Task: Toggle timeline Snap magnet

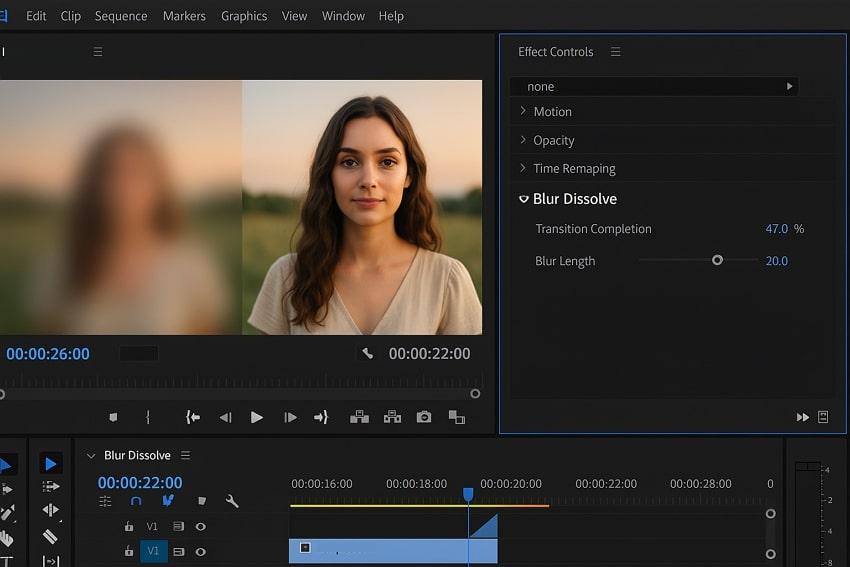Action: click(136, 501)
